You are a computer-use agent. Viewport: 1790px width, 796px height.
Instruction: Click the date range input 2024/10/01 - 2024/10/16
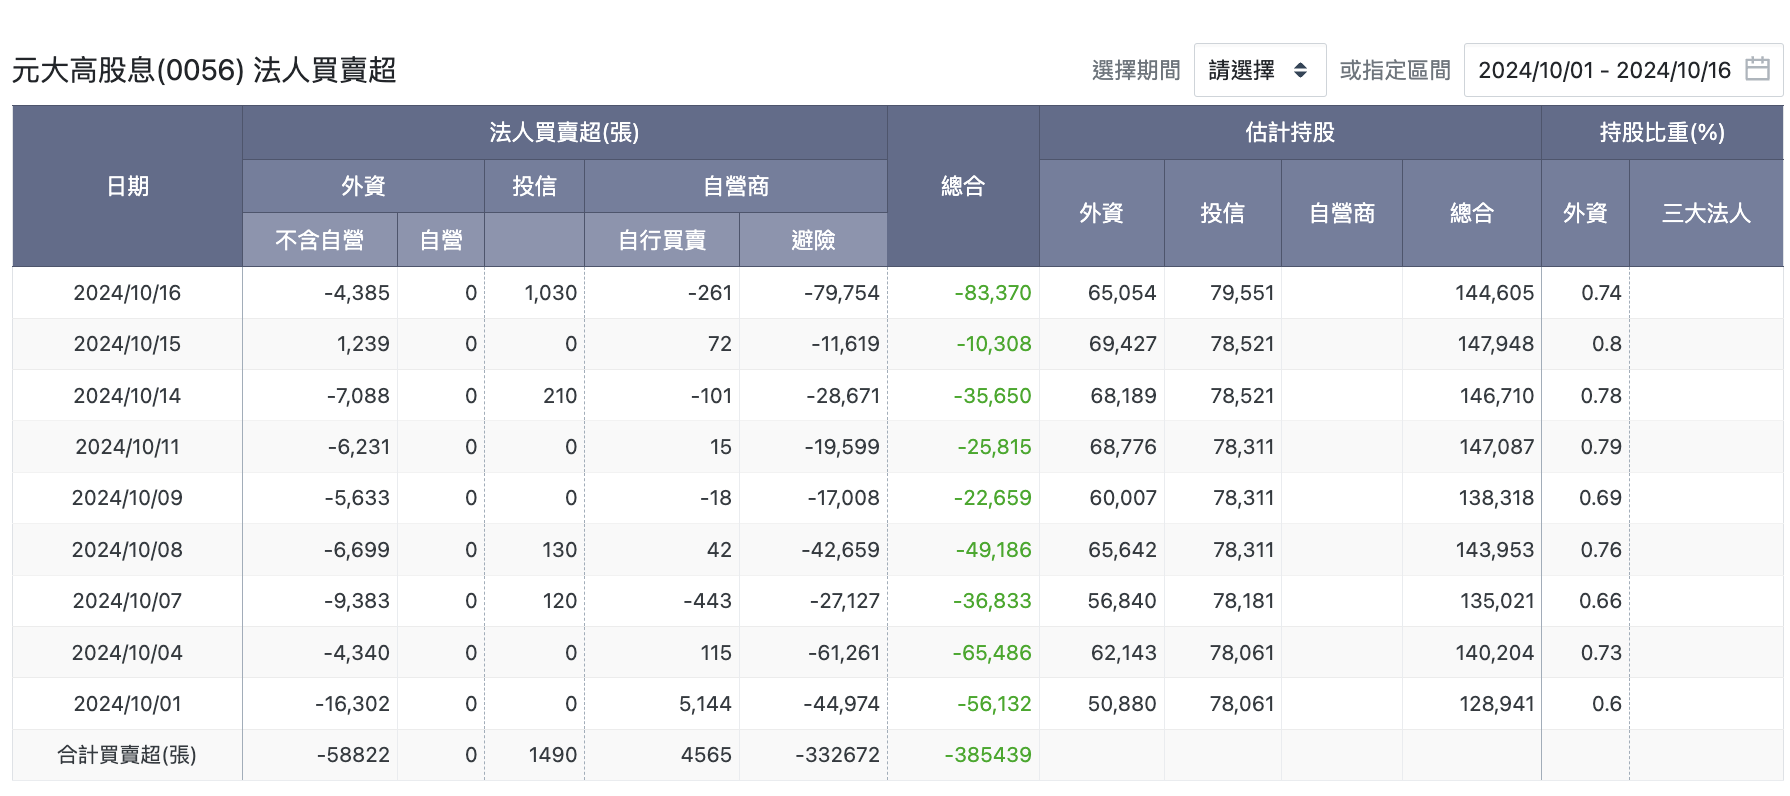pyautogui.click(x=1623, y=70)
